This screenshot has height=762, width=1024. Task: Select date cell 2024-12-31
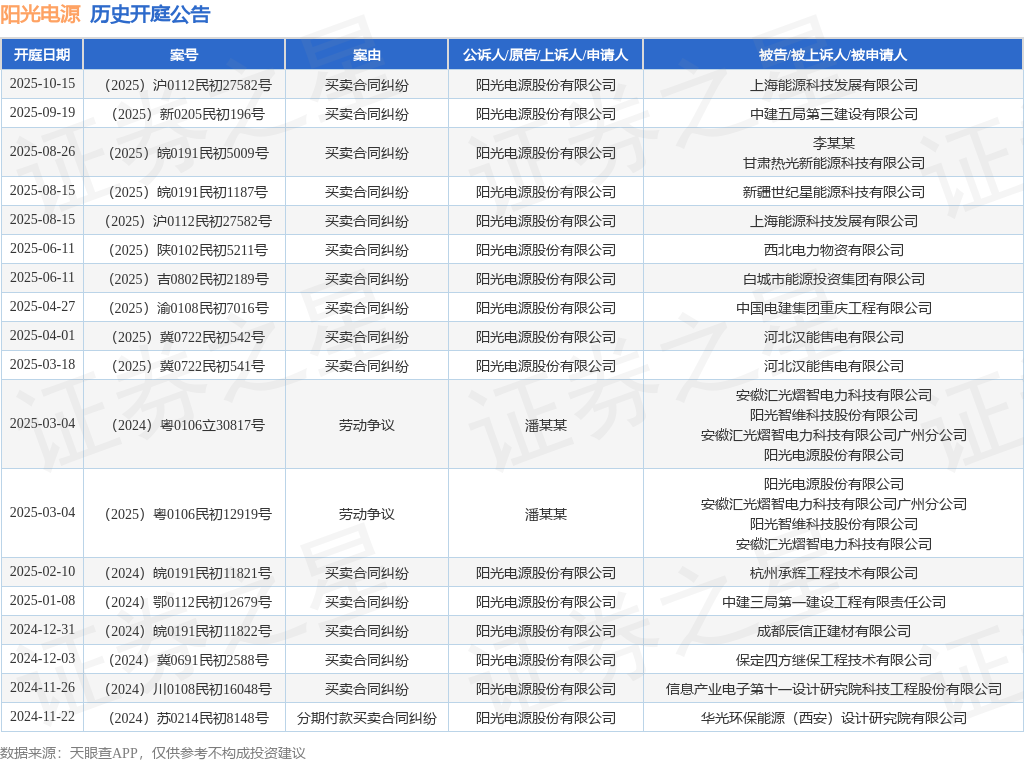coord(42,629)
